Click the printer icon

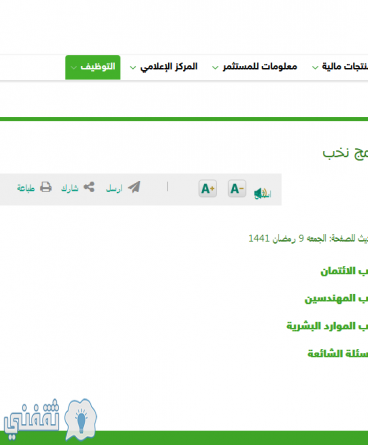[x=46, y=187]
